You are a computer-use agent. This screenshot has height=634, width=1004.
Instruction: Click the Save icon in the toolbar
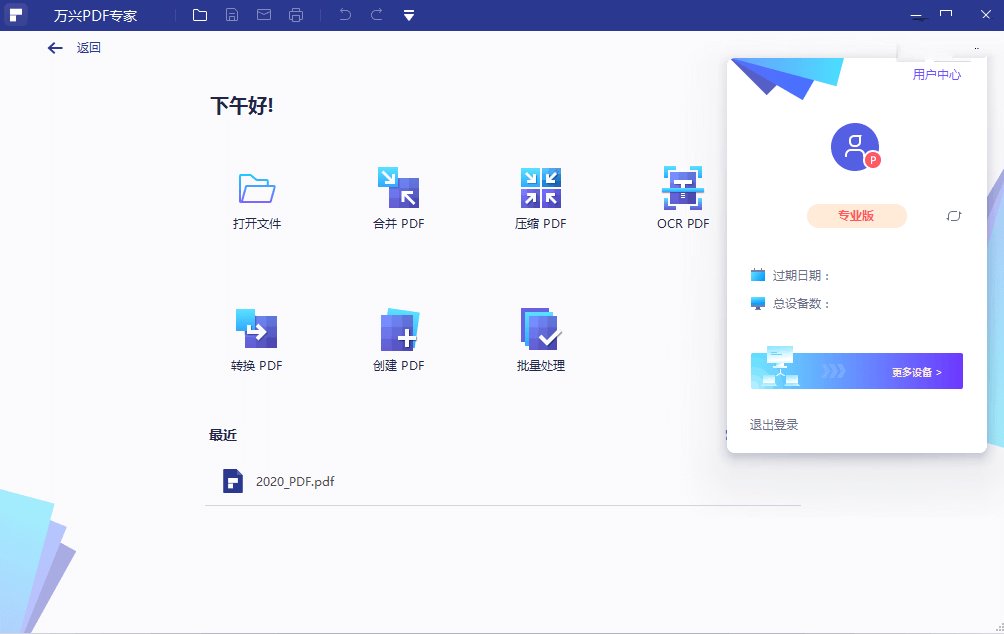point(232,15)
